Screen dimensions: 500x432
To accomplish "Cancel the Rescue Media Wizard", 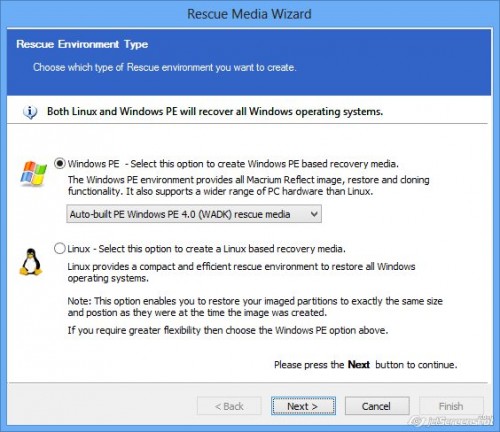I will (x=377, y=406).
